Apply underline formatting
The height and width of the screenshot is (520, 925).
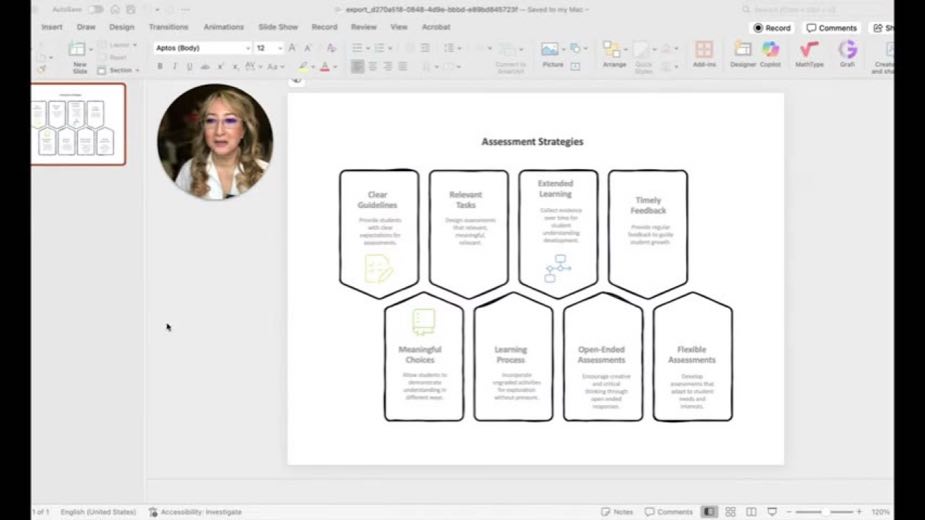pos(189,67)
